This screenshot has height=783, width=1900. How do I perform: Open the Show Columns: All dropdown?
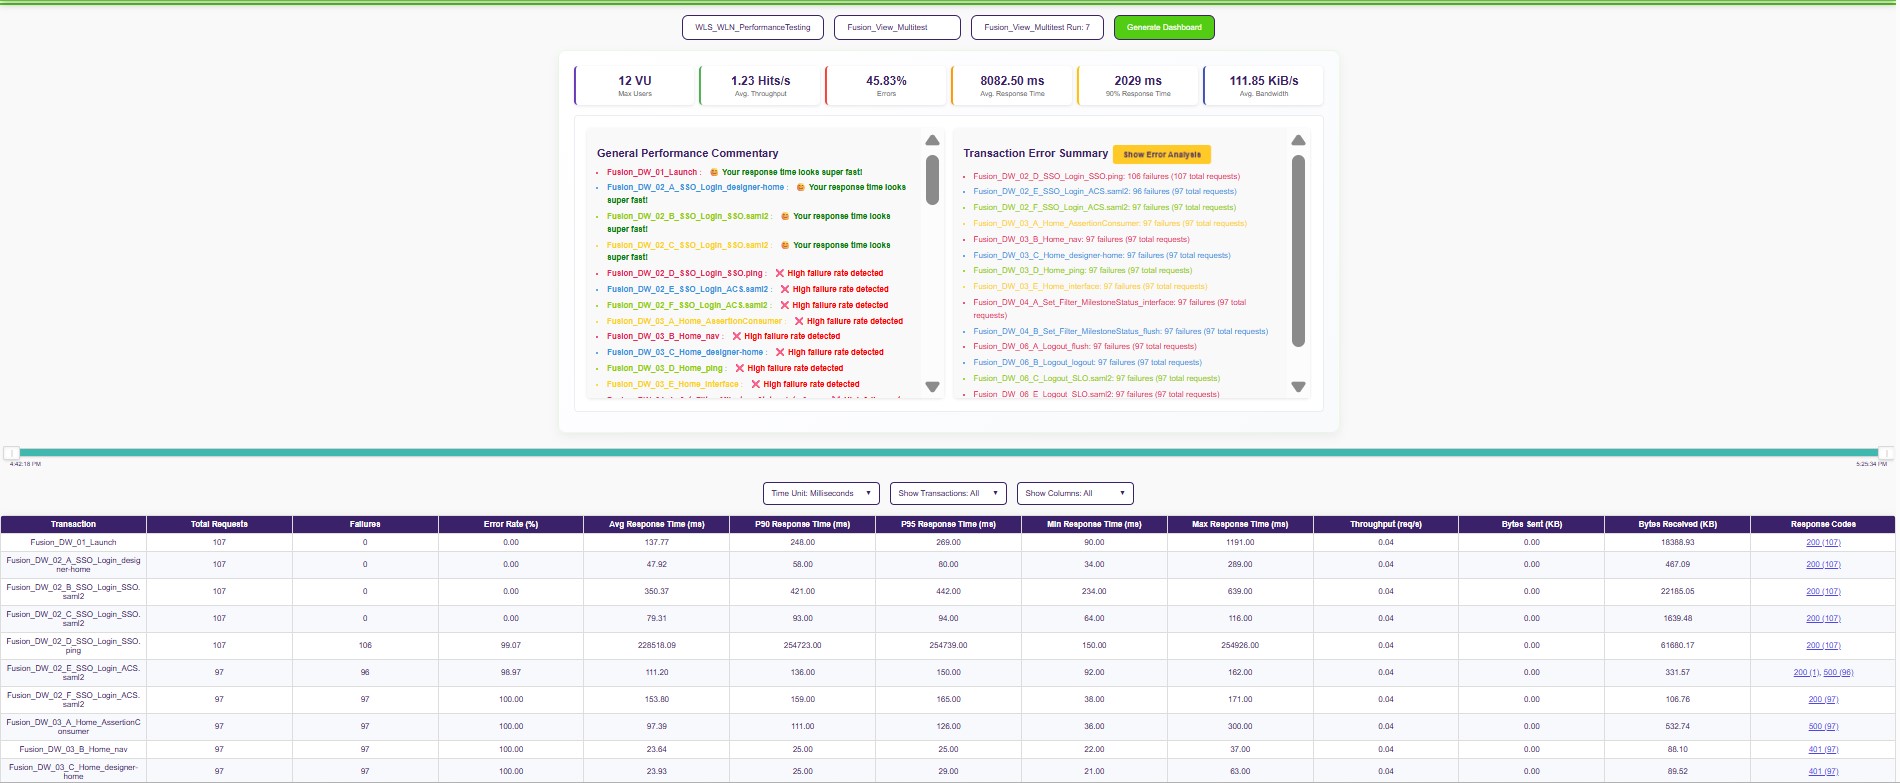1075,493
